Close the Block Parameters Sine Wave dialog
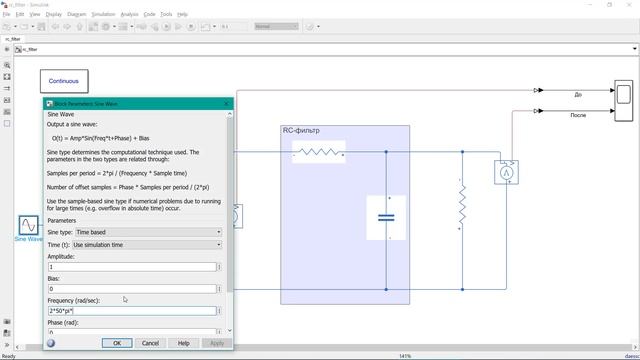Screen dimensions: 640x360 click(227, 104)
